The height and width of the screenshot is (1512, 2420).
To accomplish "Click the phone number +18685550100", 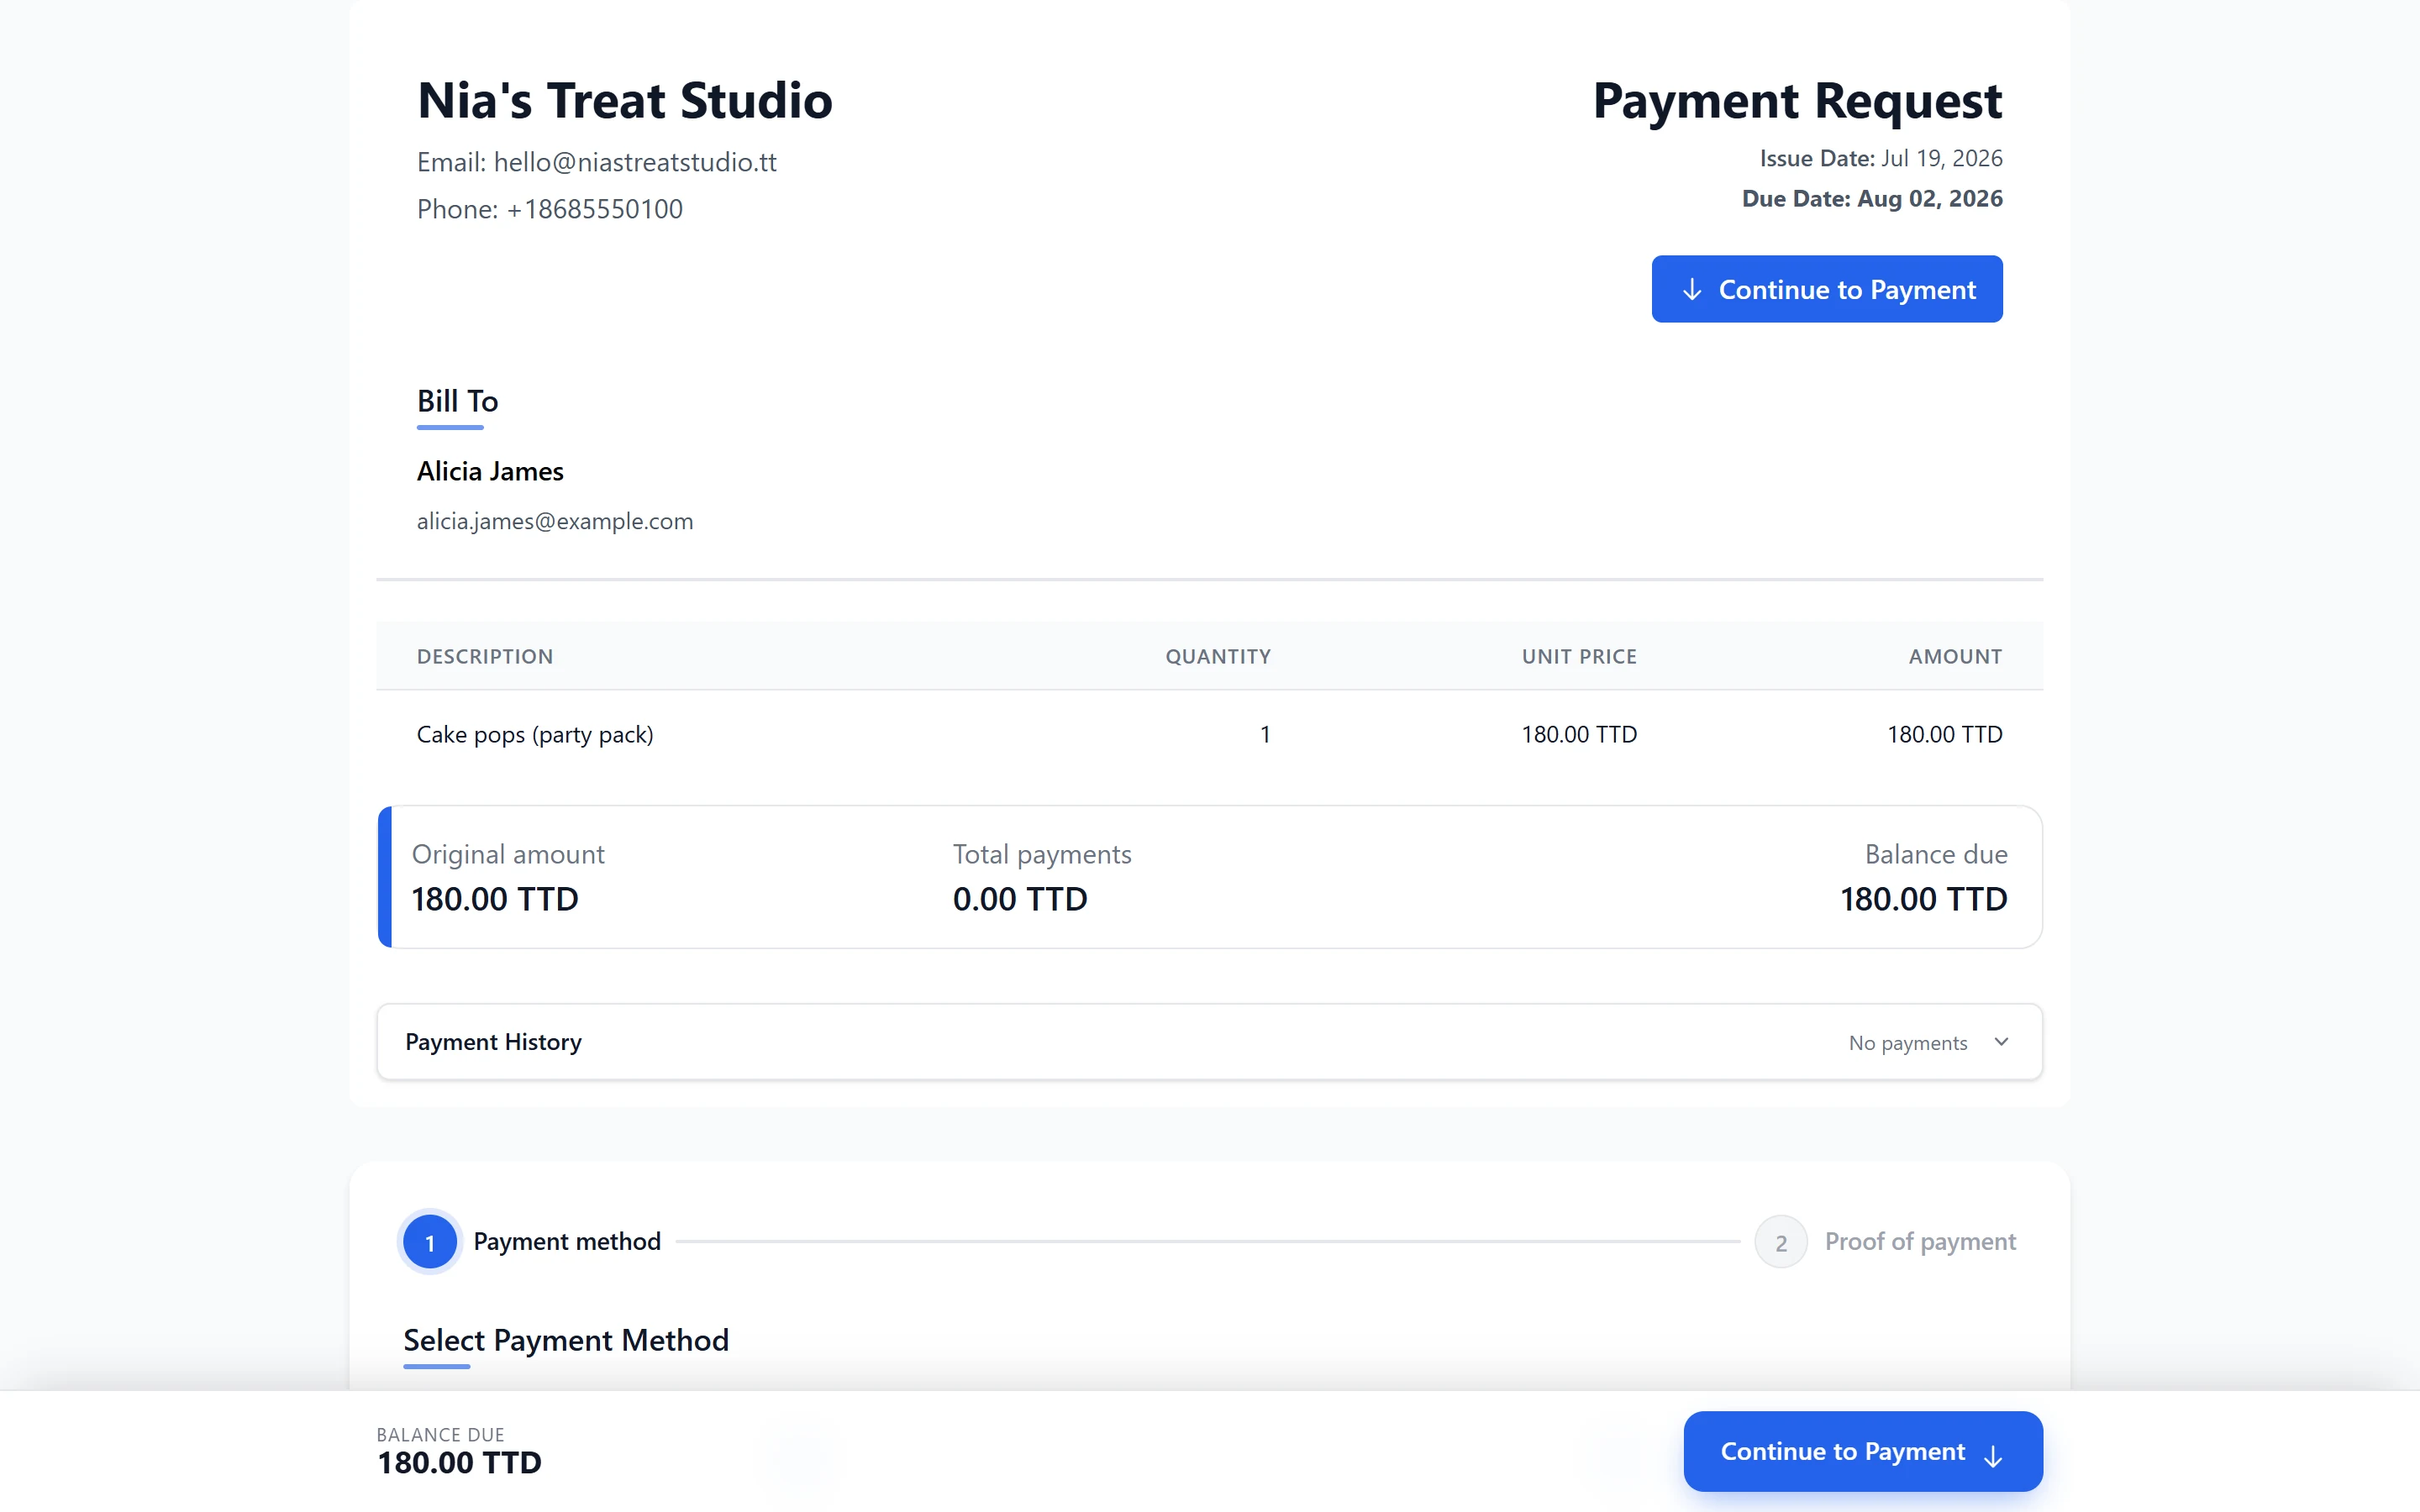I will pos(594,209).
